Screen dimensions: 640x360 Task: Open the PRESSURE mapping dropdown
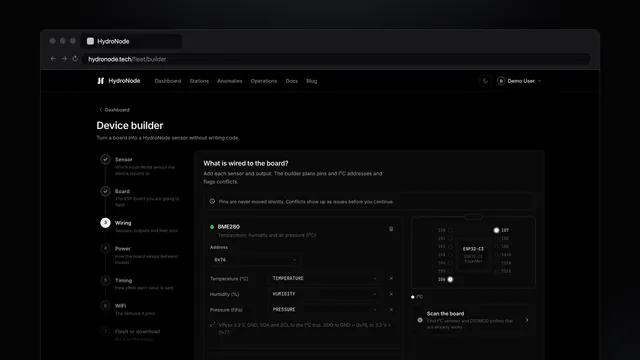pos(324,309)
